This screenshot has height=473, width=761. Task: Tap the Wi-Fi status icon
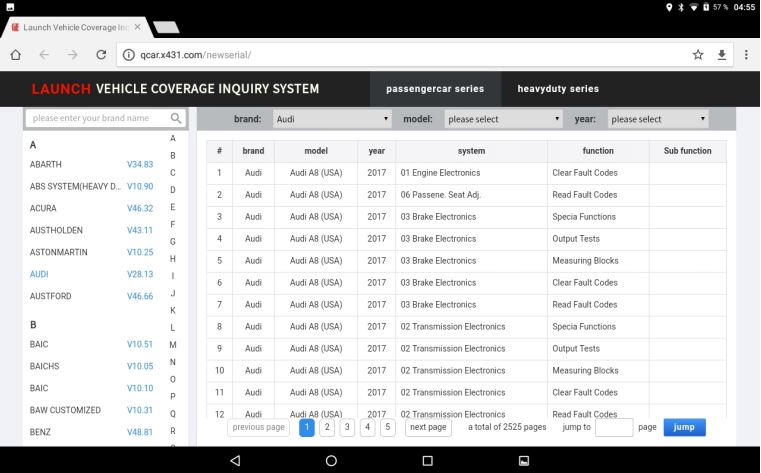pyautogui.click(x=694, y=7)
